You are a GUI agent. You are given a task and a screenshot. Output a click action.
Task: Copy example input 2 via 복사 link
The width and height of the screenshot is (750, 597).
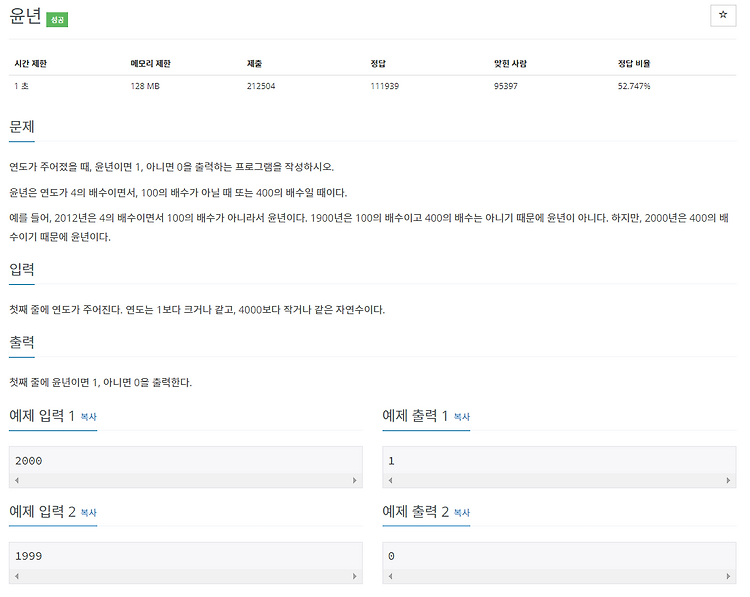point(88,513)
